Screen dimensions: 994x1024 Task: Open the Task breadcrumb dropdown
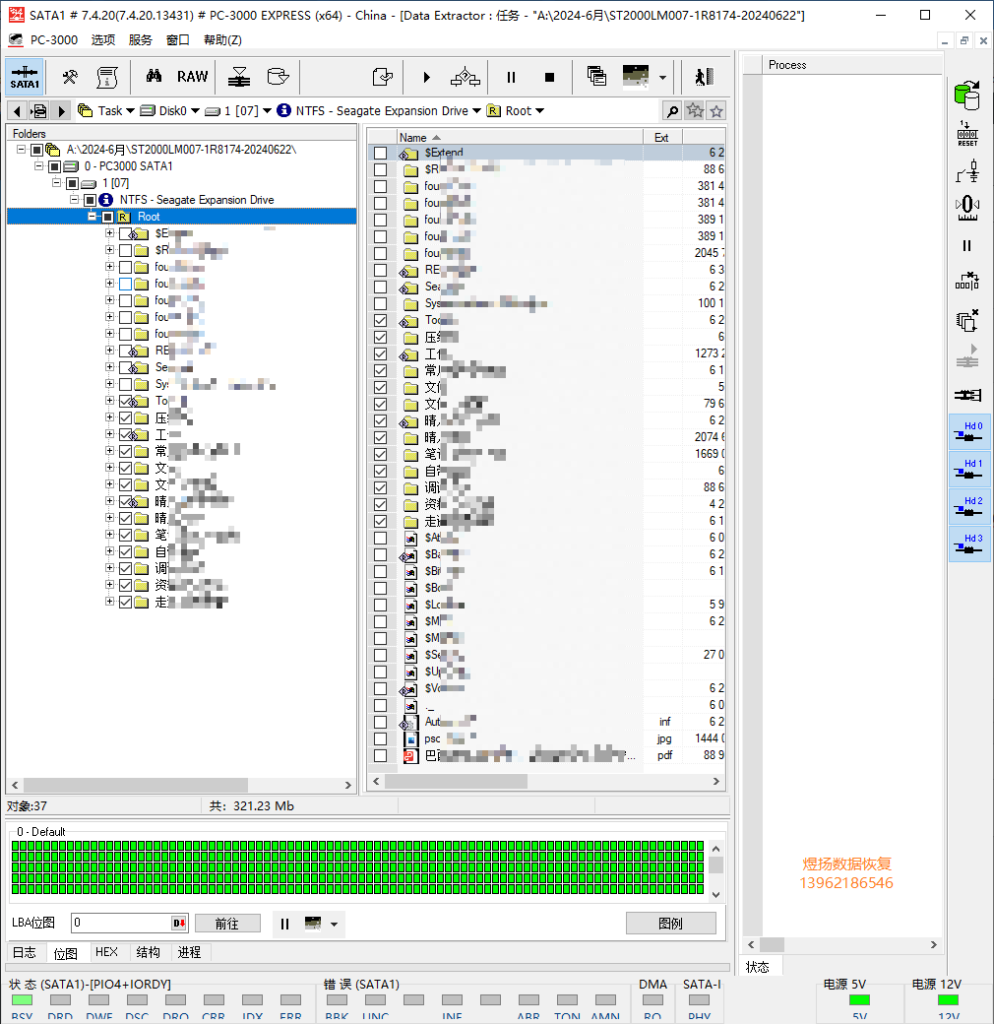(x=130, y=111)
